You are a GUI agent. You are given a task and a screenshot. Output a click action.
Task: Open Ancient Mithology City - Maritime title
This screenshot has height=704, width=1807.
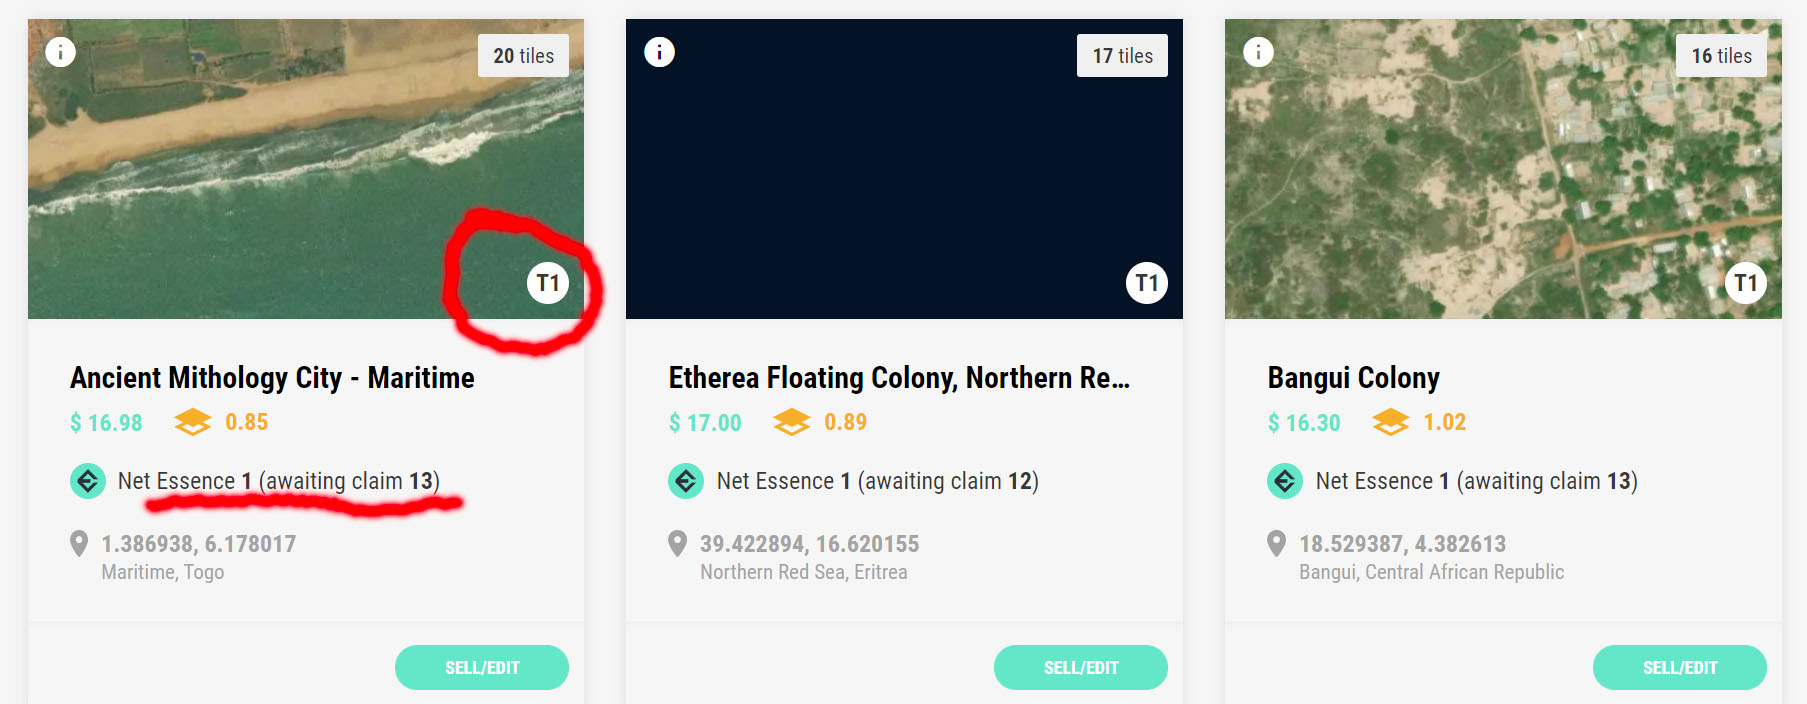click(272, 378)
